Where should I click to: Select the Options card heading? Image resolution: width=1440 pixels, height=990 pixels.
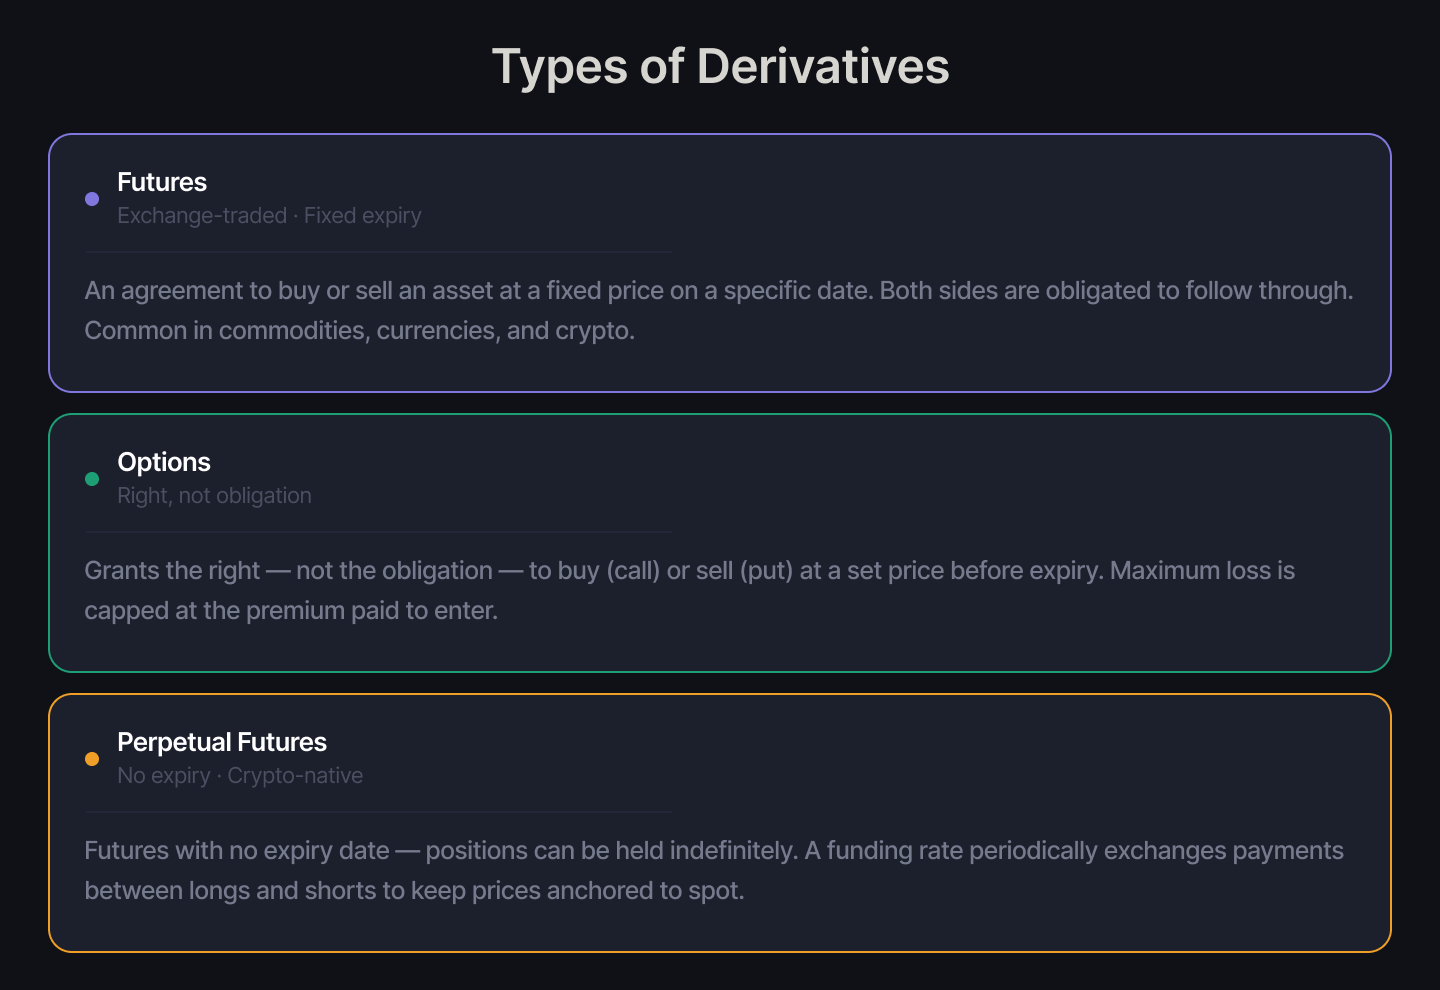tap(164, 462)
